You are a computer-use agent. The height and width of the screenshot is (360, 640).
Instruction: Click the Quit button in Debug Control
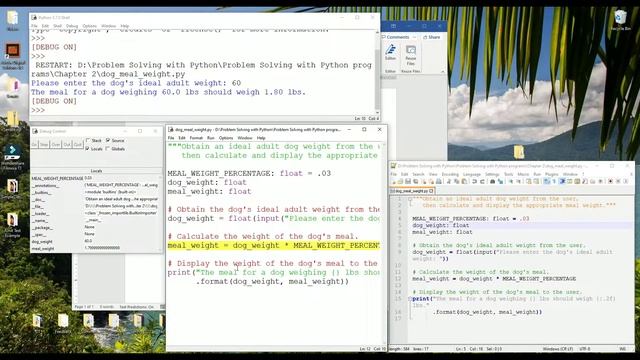[x=78, y=144]
